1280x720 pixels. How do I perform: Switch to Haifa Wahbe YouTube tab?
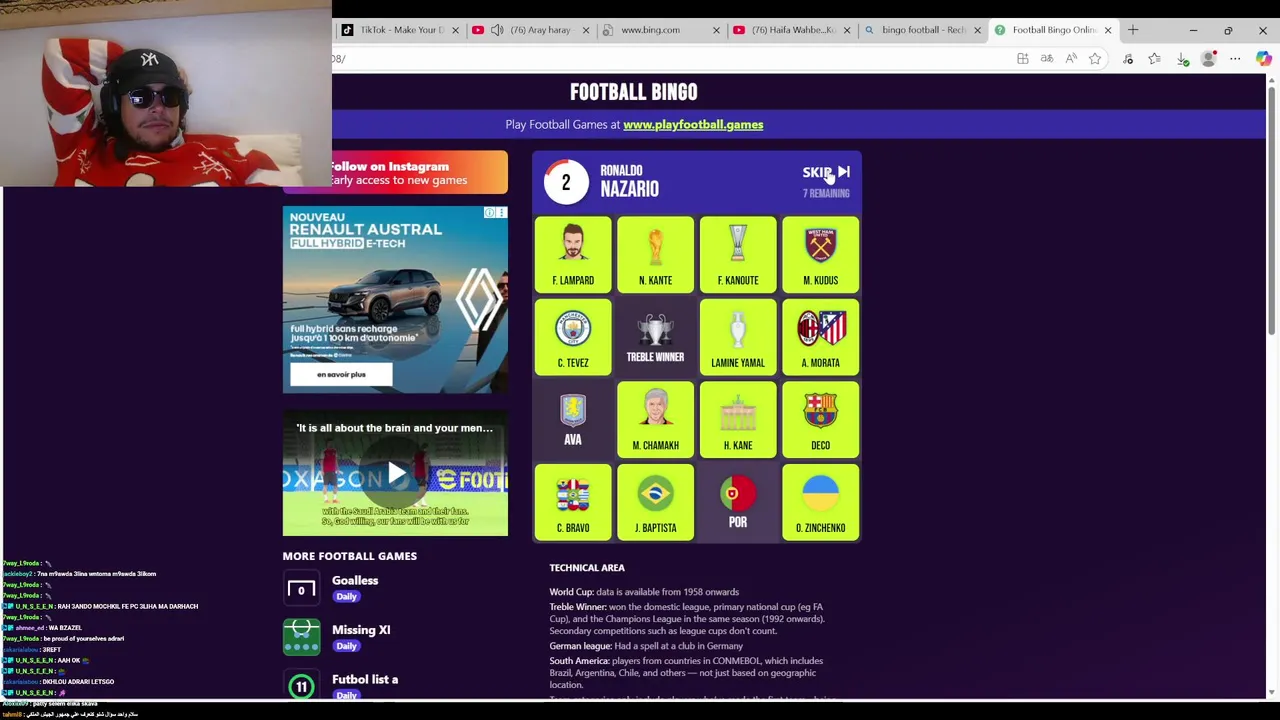pyautogui.click(x=792, y=30)
